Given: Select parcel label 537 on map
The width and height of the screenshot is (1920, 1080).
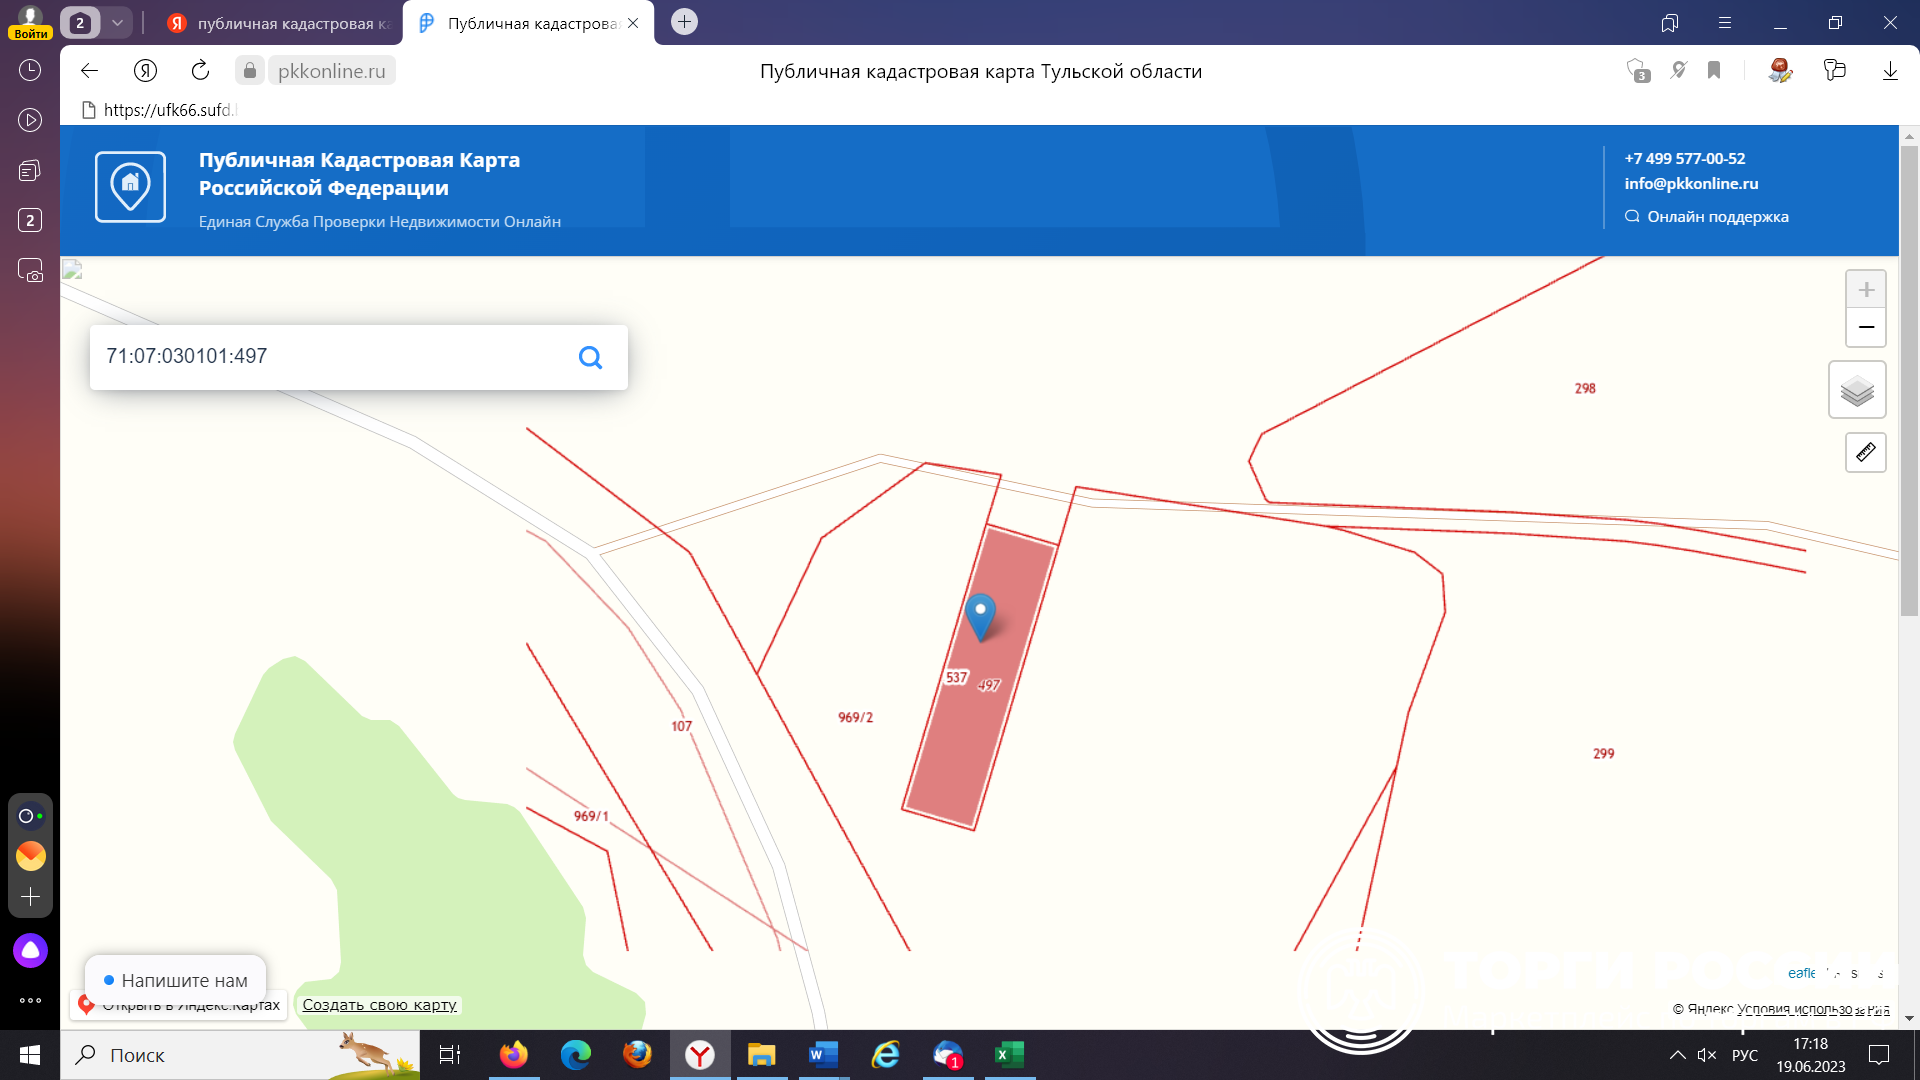Looking at the screenshot, I should pyautogui.click(x=956, y=677).
